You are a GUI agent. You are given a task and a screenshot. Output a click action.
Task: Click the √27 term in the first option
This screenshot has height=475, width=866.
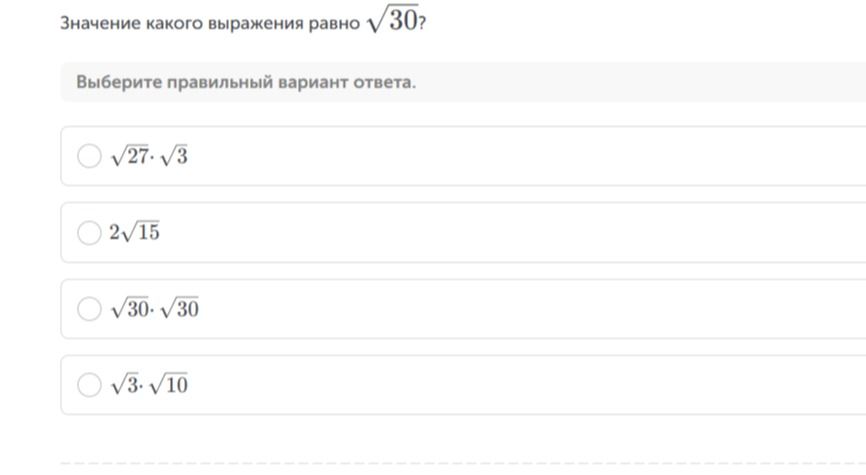coord(130,156)
